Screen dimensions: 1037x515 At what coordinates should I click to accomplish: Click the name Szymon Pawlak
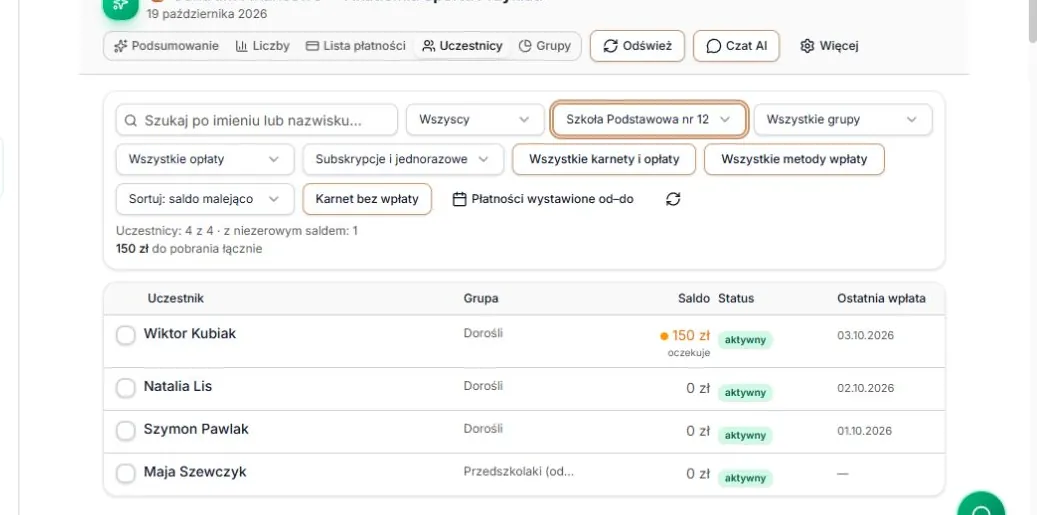pyautogui.click(x=196, y=430)
